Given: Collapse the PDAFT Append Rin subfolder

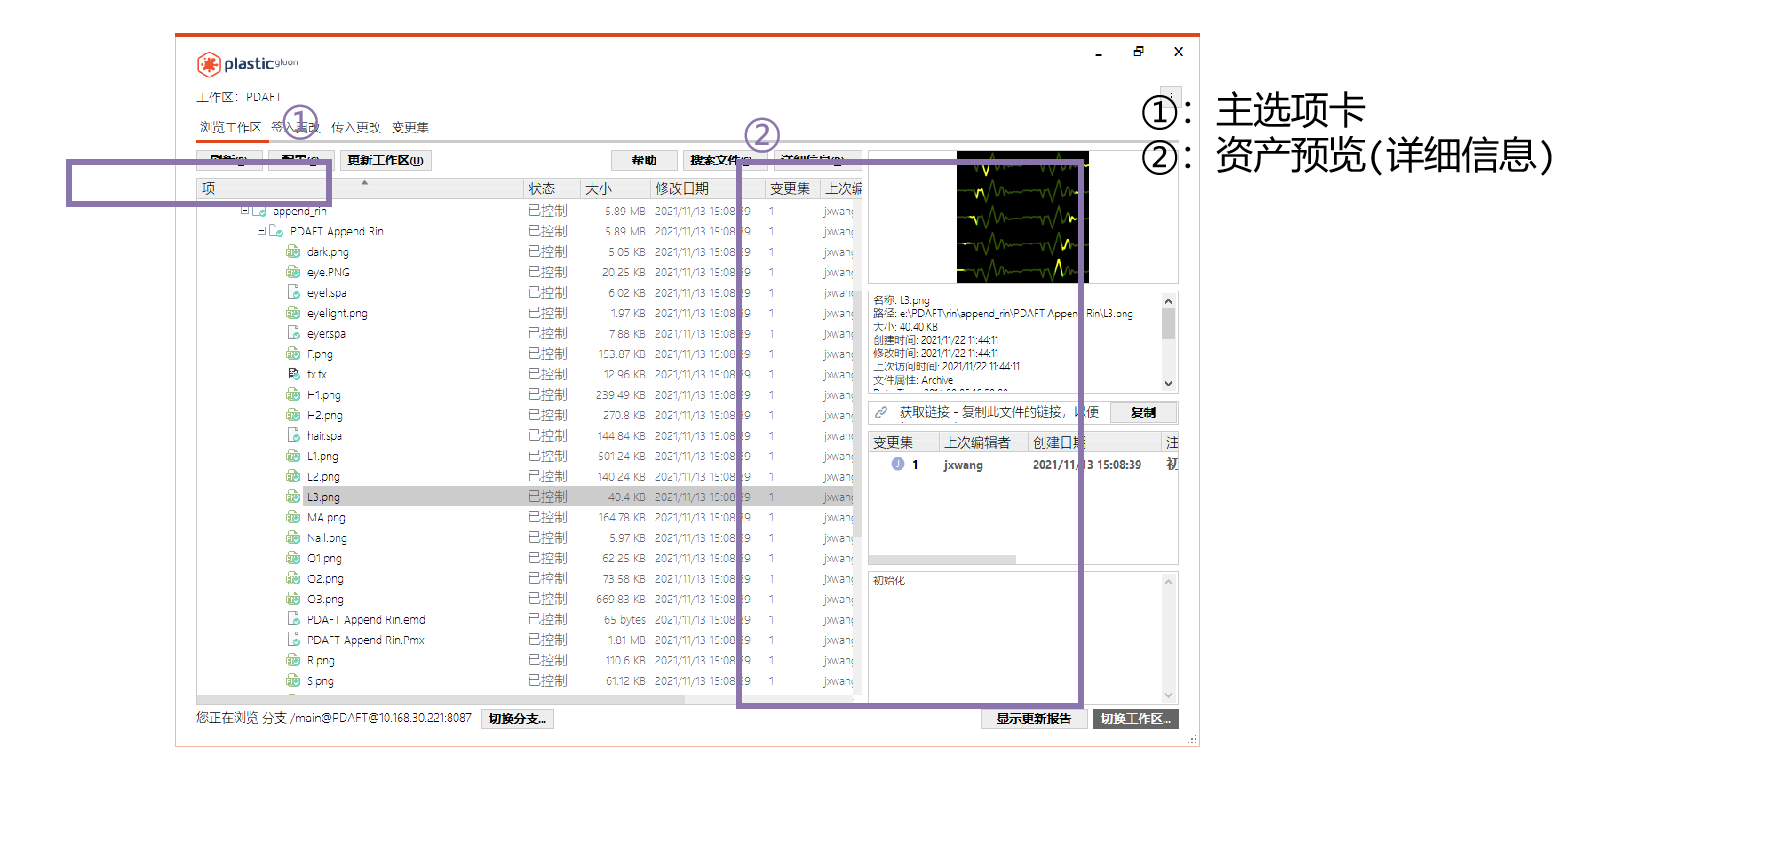Looking at the screenshot, I should [262, 231].
